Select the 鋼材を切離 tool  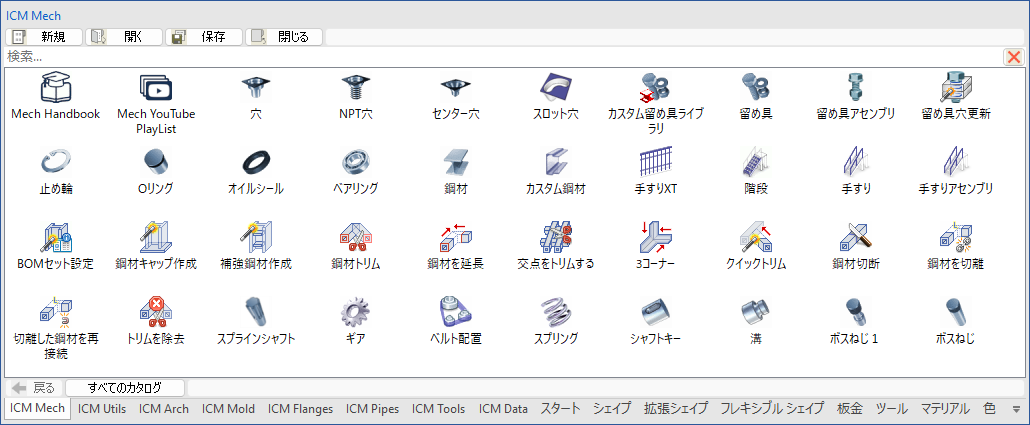(x=956, y=237)
